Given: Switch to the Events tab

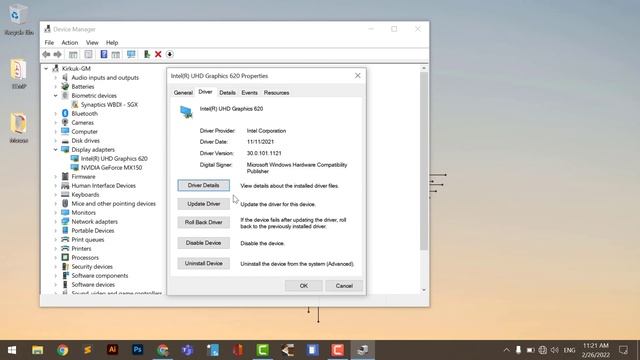Looking at the screenshot, I should click(249, 93).
